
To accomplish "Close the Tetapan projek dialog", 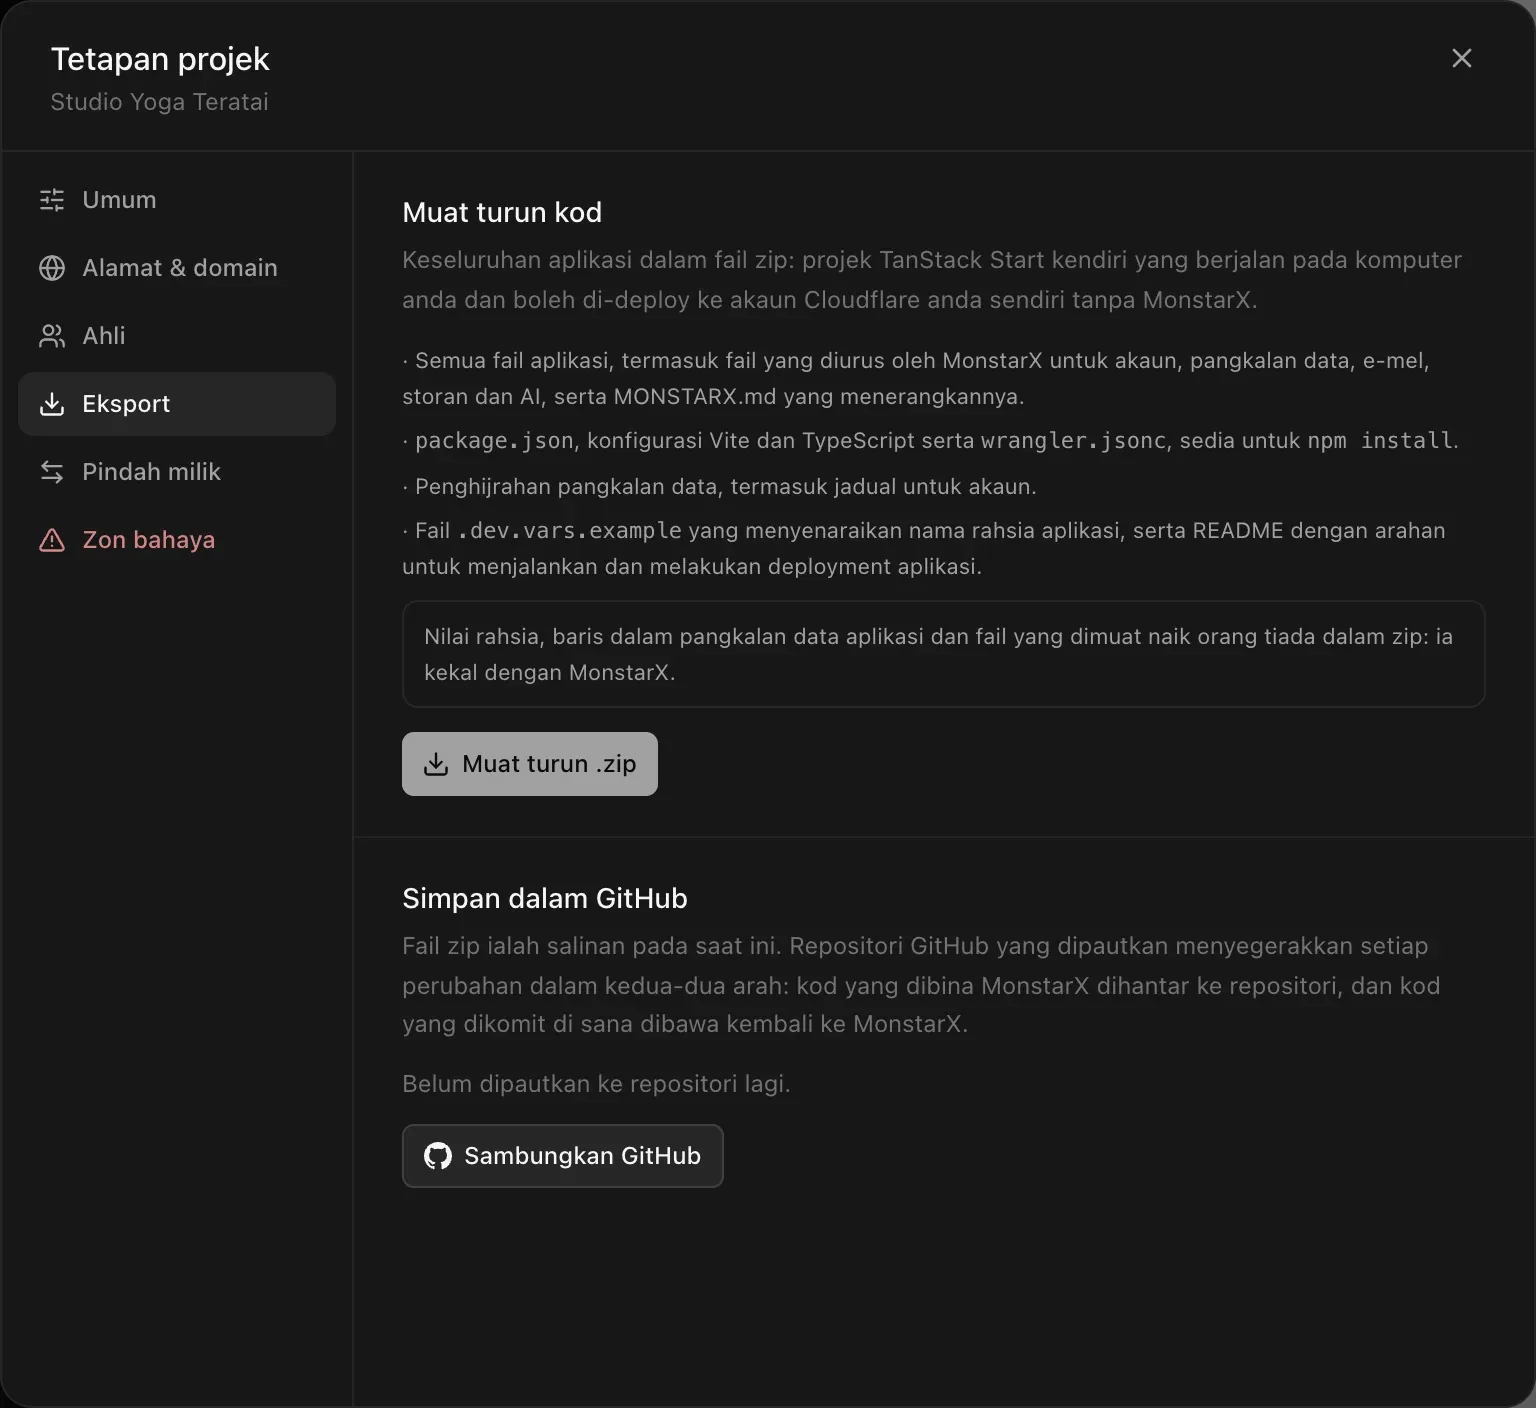I will click(x=1462, y=58).
